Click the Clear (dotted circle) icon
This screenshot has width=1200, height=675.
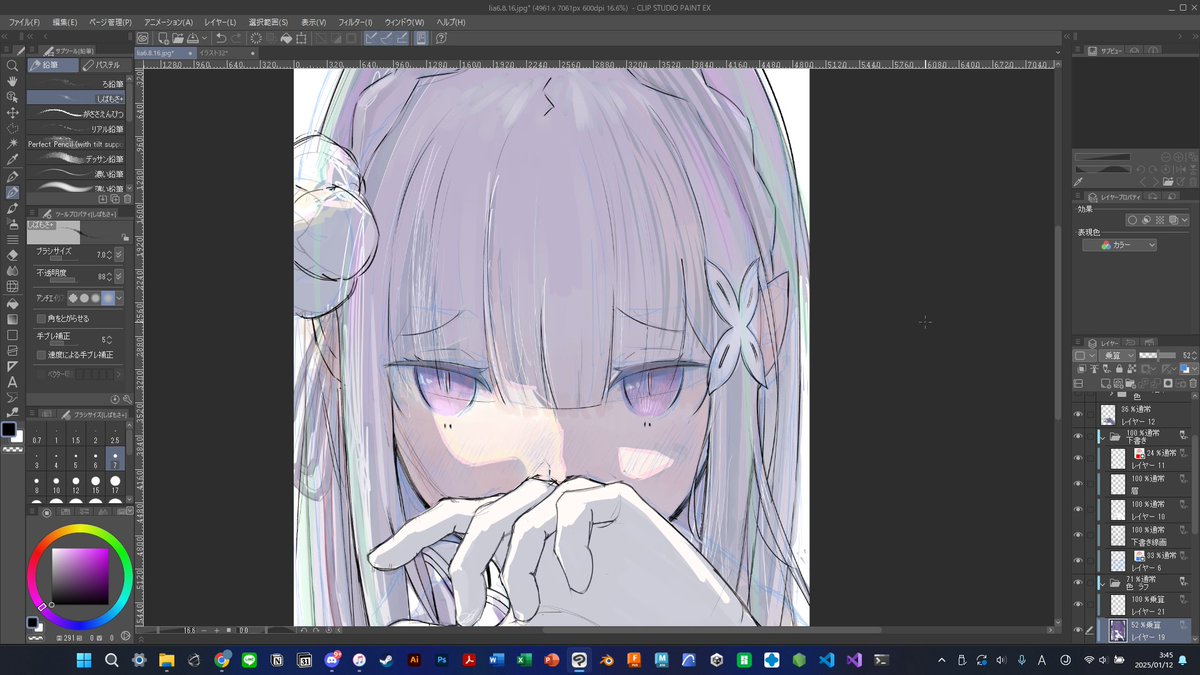tap(256, 38)
